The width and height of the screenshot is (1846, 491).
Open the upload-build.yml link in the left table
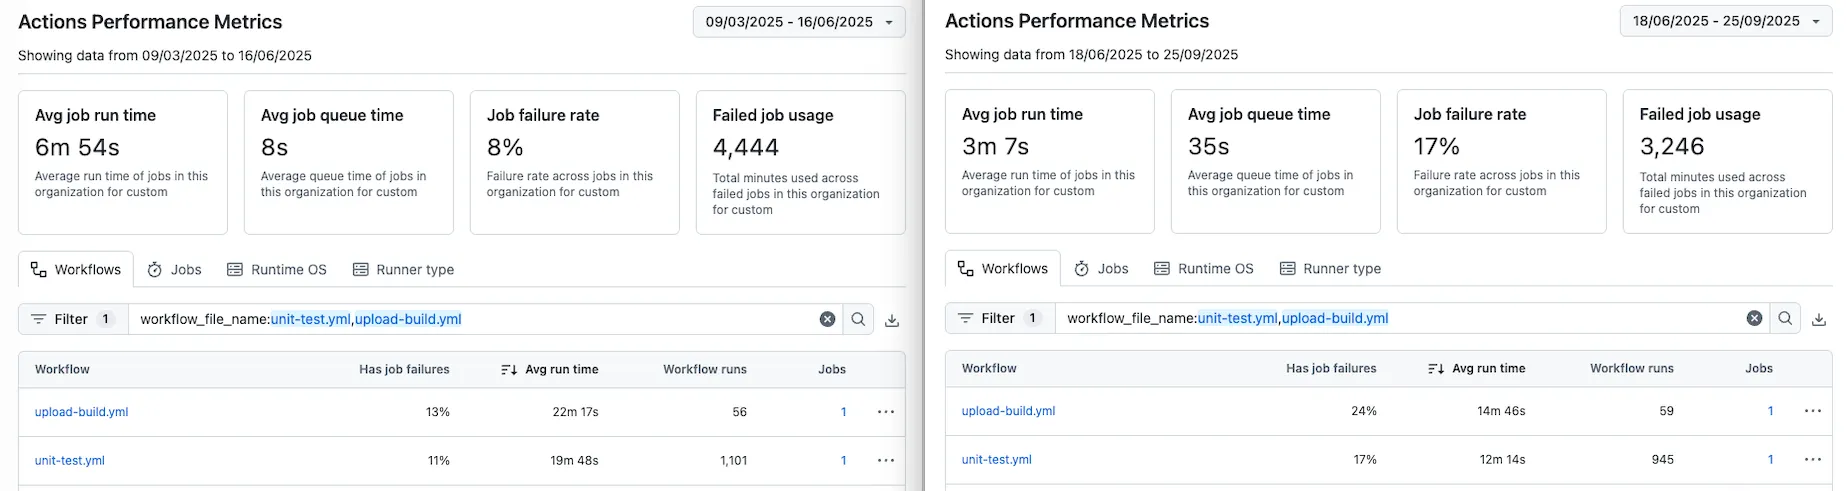[x=81, y=412]
